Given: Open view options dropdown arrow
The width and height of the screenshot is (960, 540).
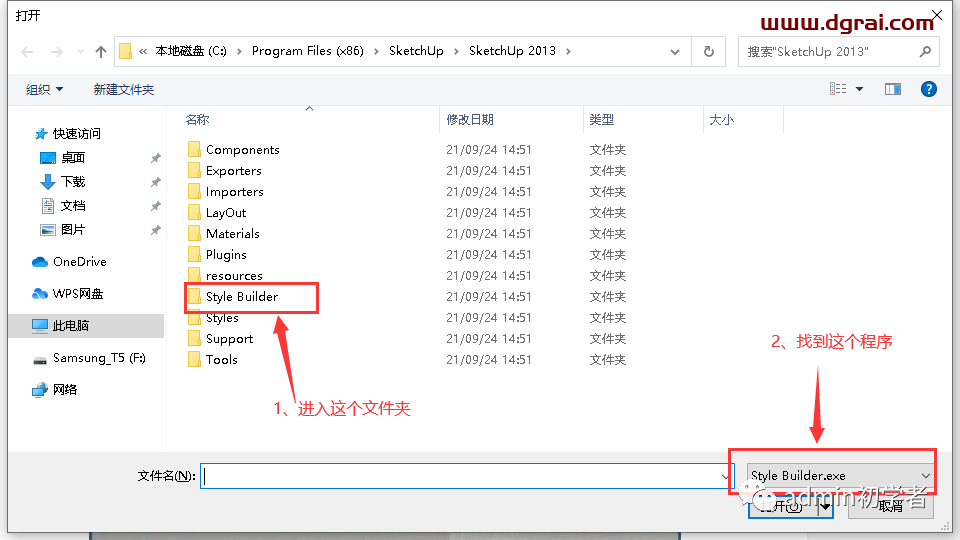Looking at the screenshot, I should pyautogui.click(x=860, y=89).
